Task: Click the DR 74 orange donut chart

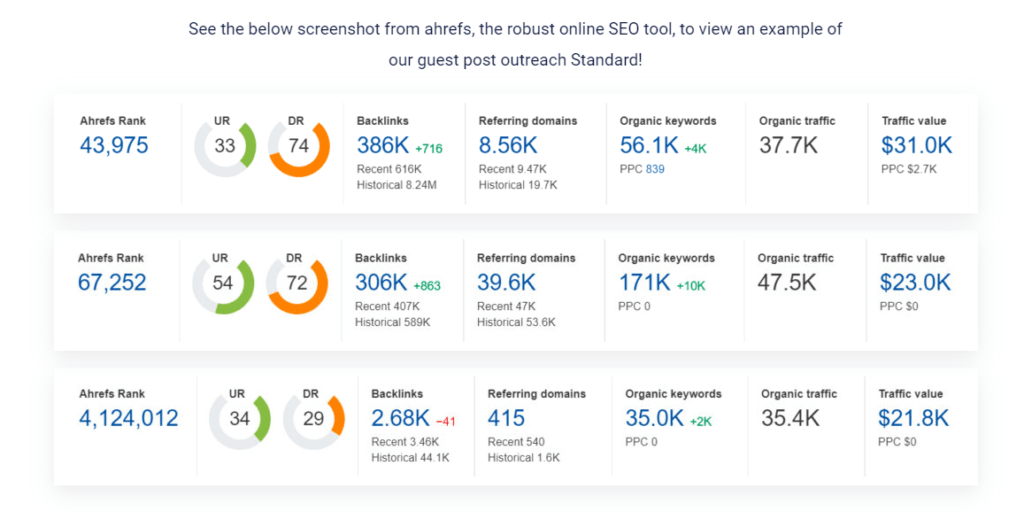Action: pos(299,146)
